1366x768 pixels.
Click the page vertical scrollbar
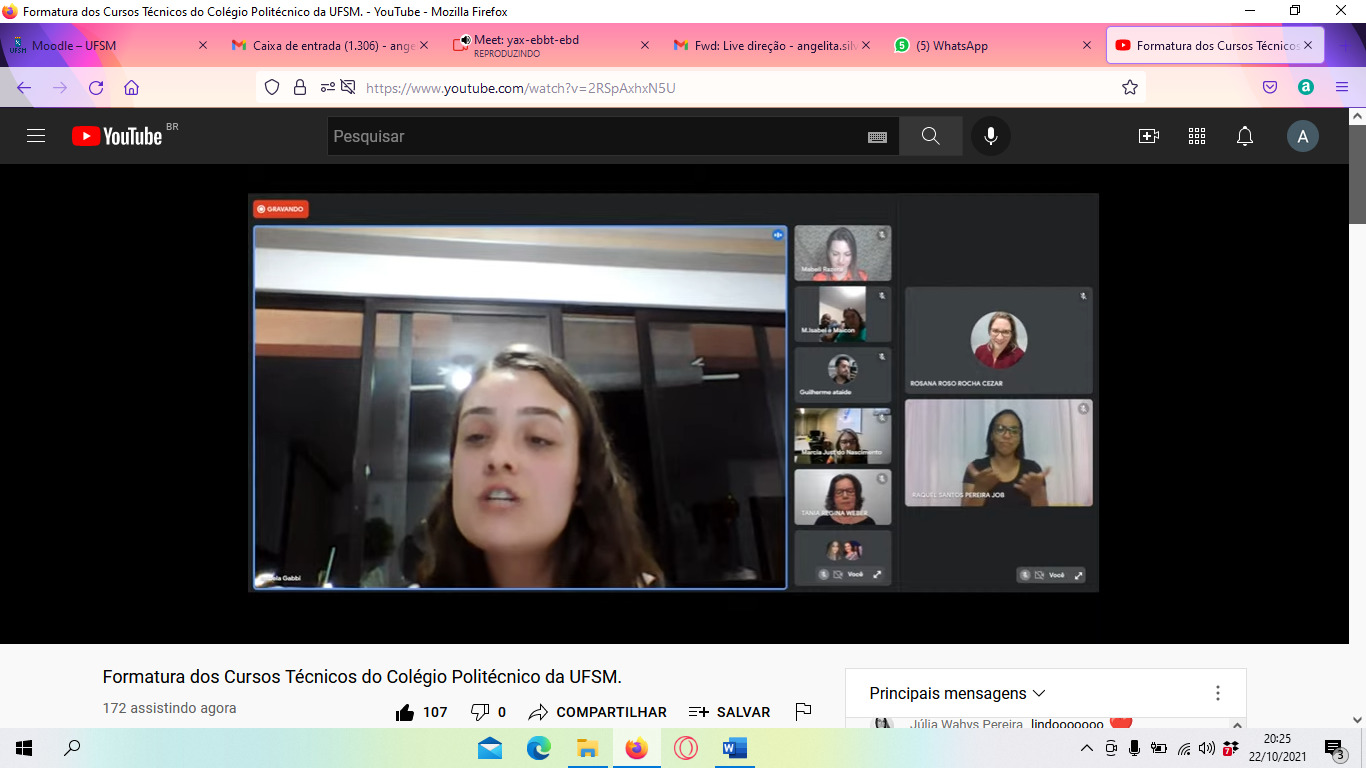coord(1357,400)
